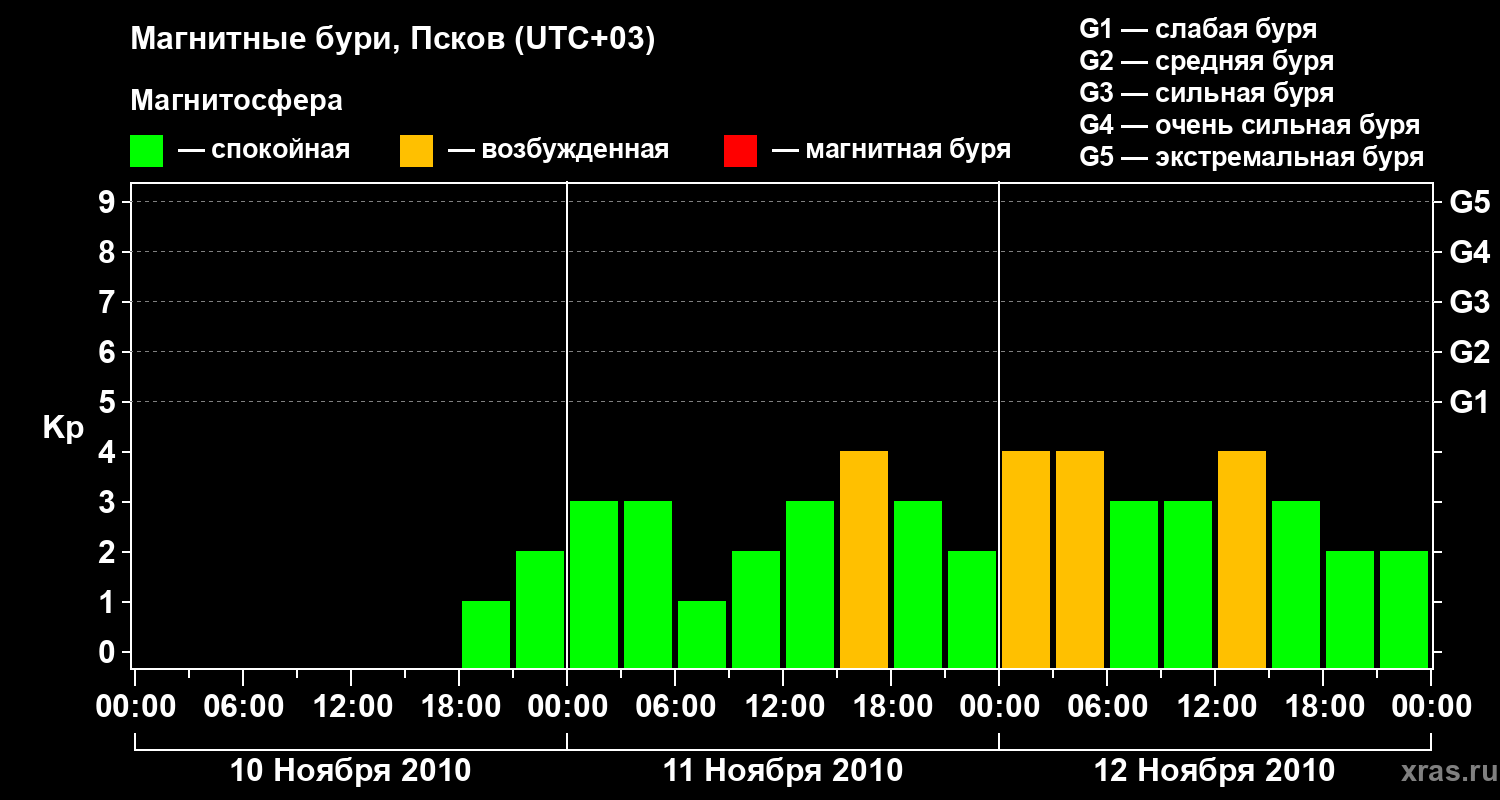Click the first orange bar after midnight 12 November

(1026, 559)
